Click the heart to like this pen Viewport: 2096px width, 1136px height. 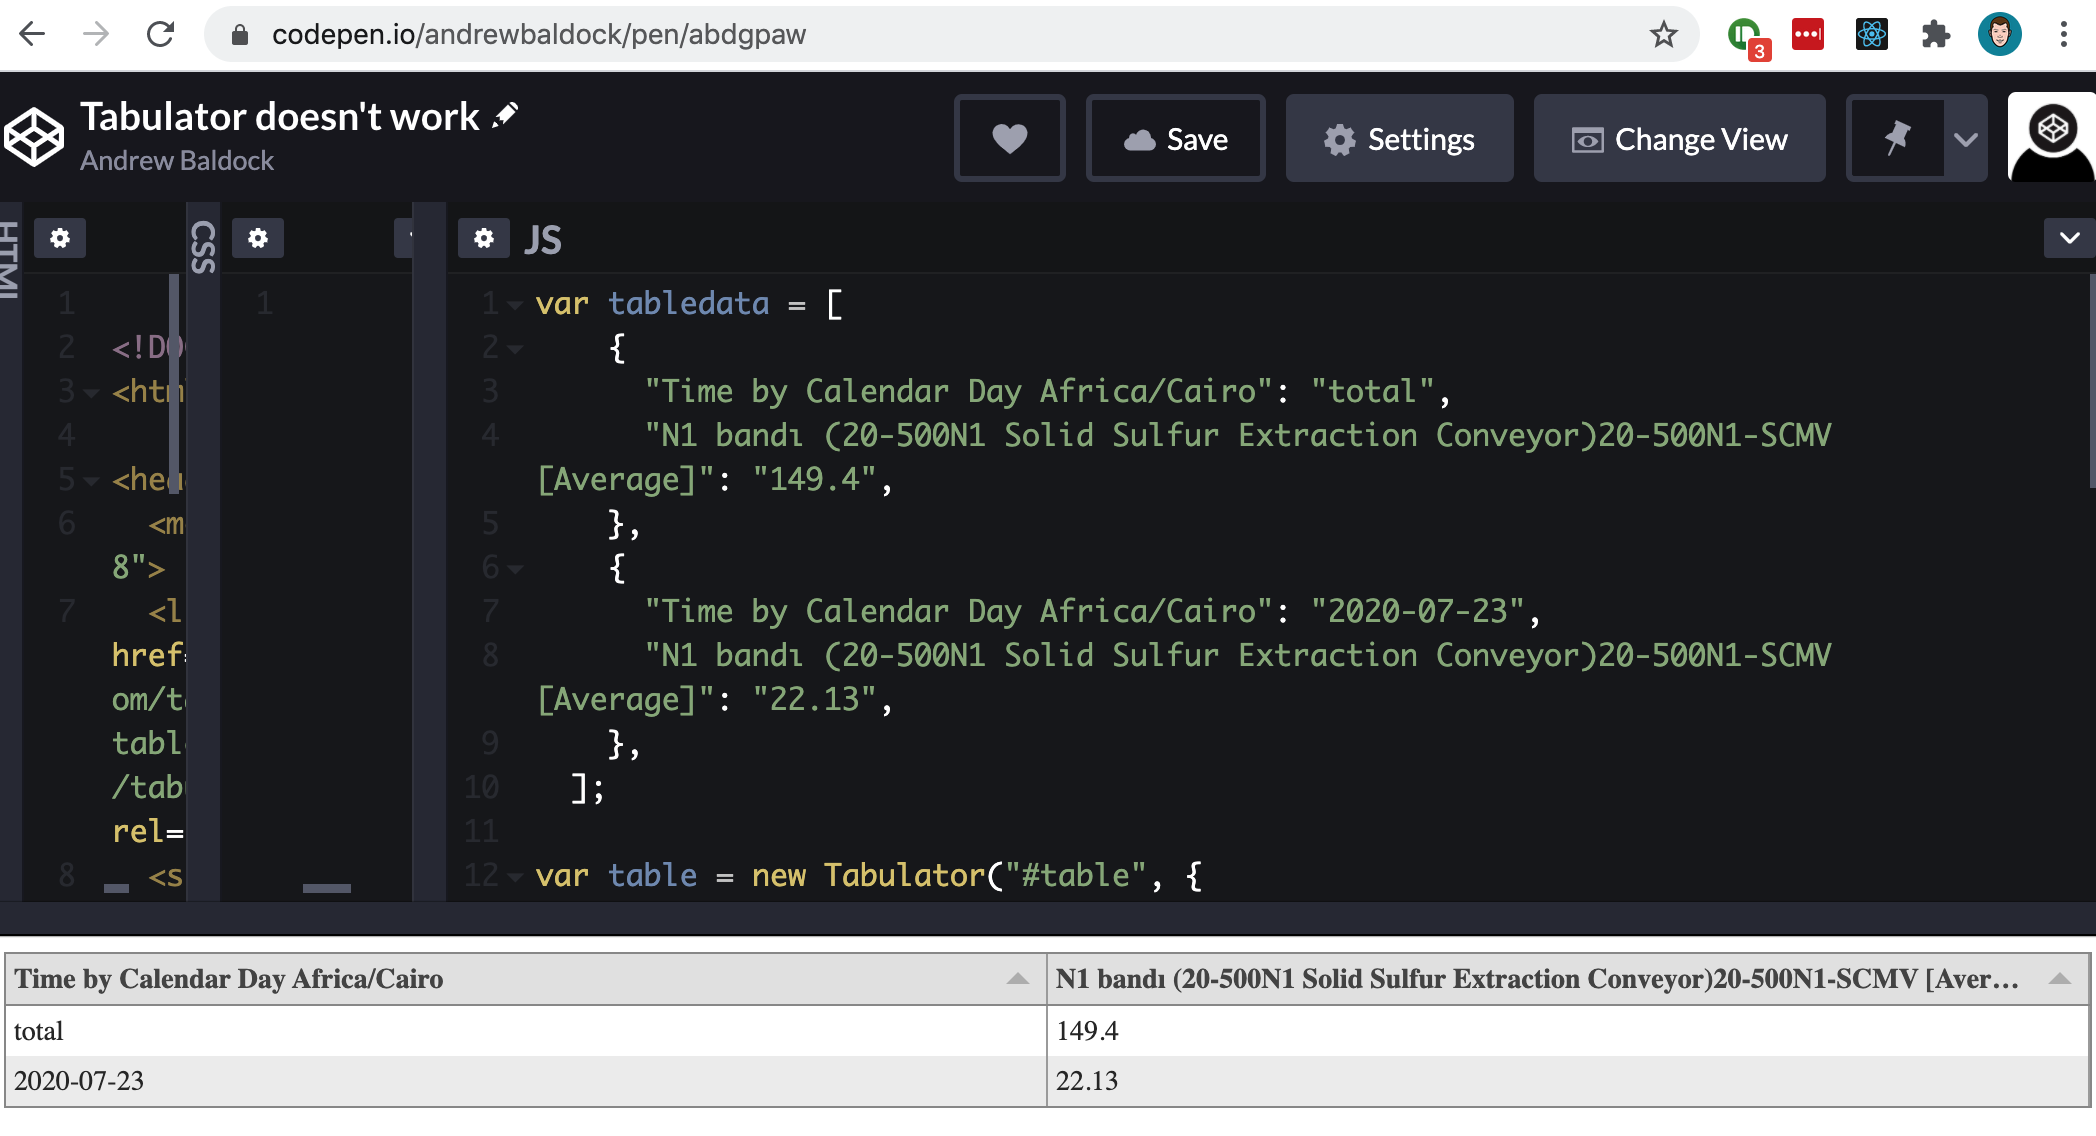point(1010,138)
